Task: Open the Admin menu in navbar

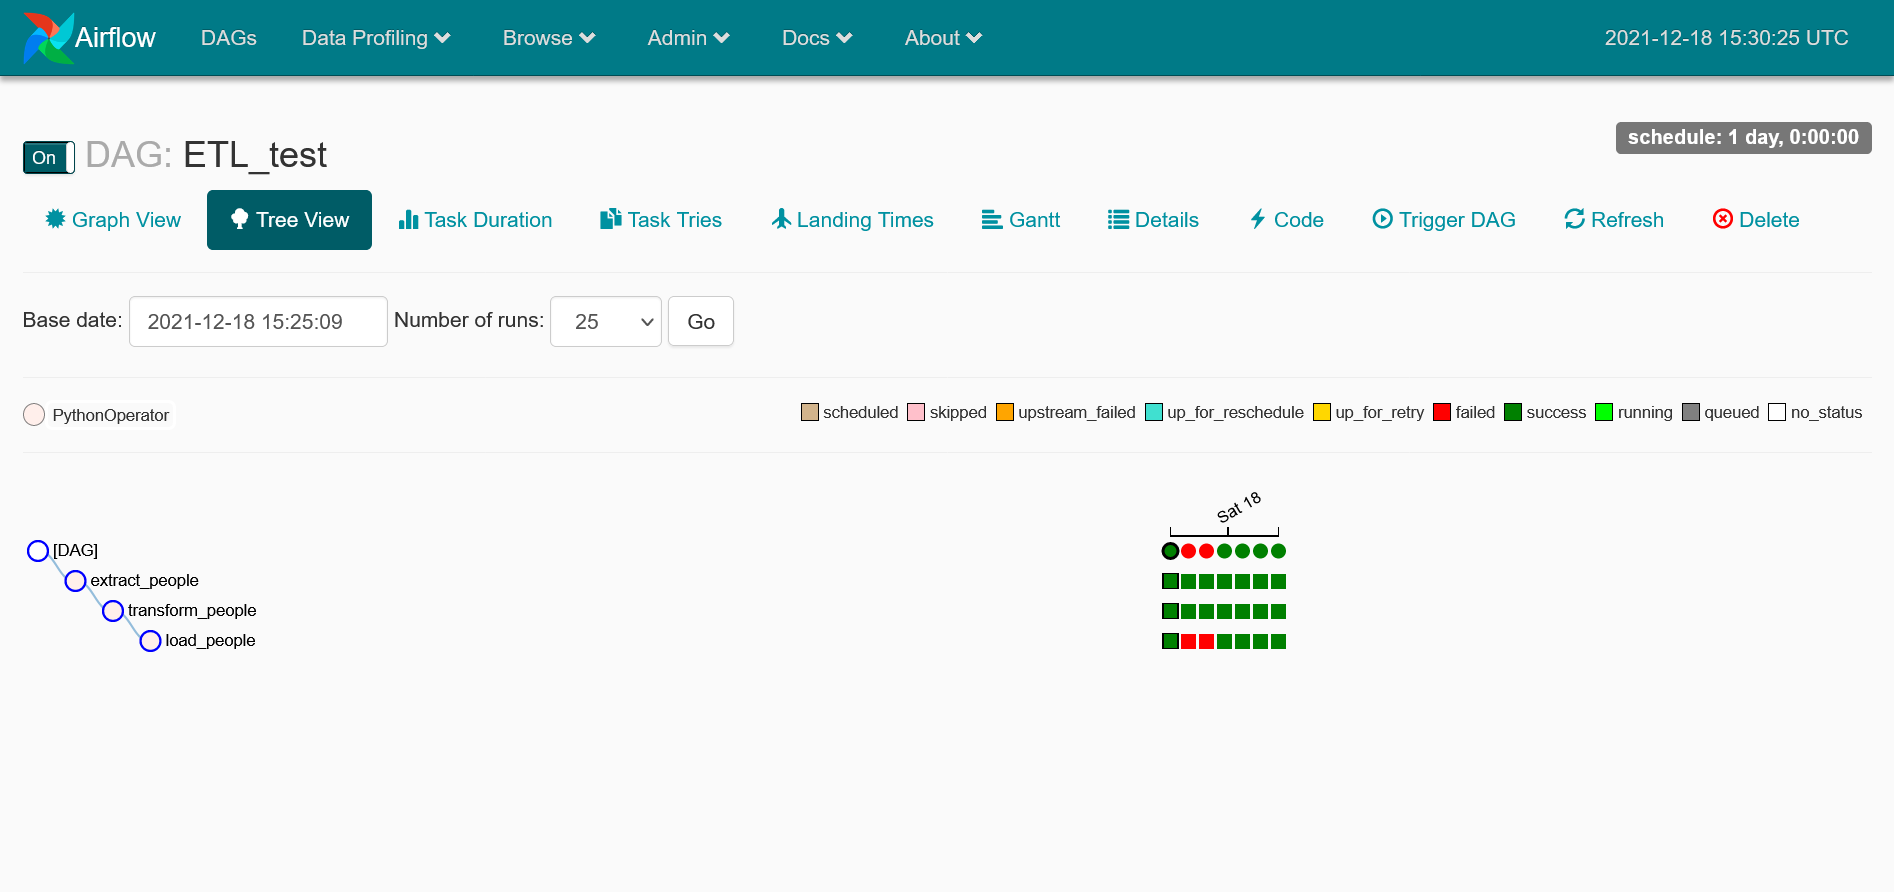Action: 688,38
